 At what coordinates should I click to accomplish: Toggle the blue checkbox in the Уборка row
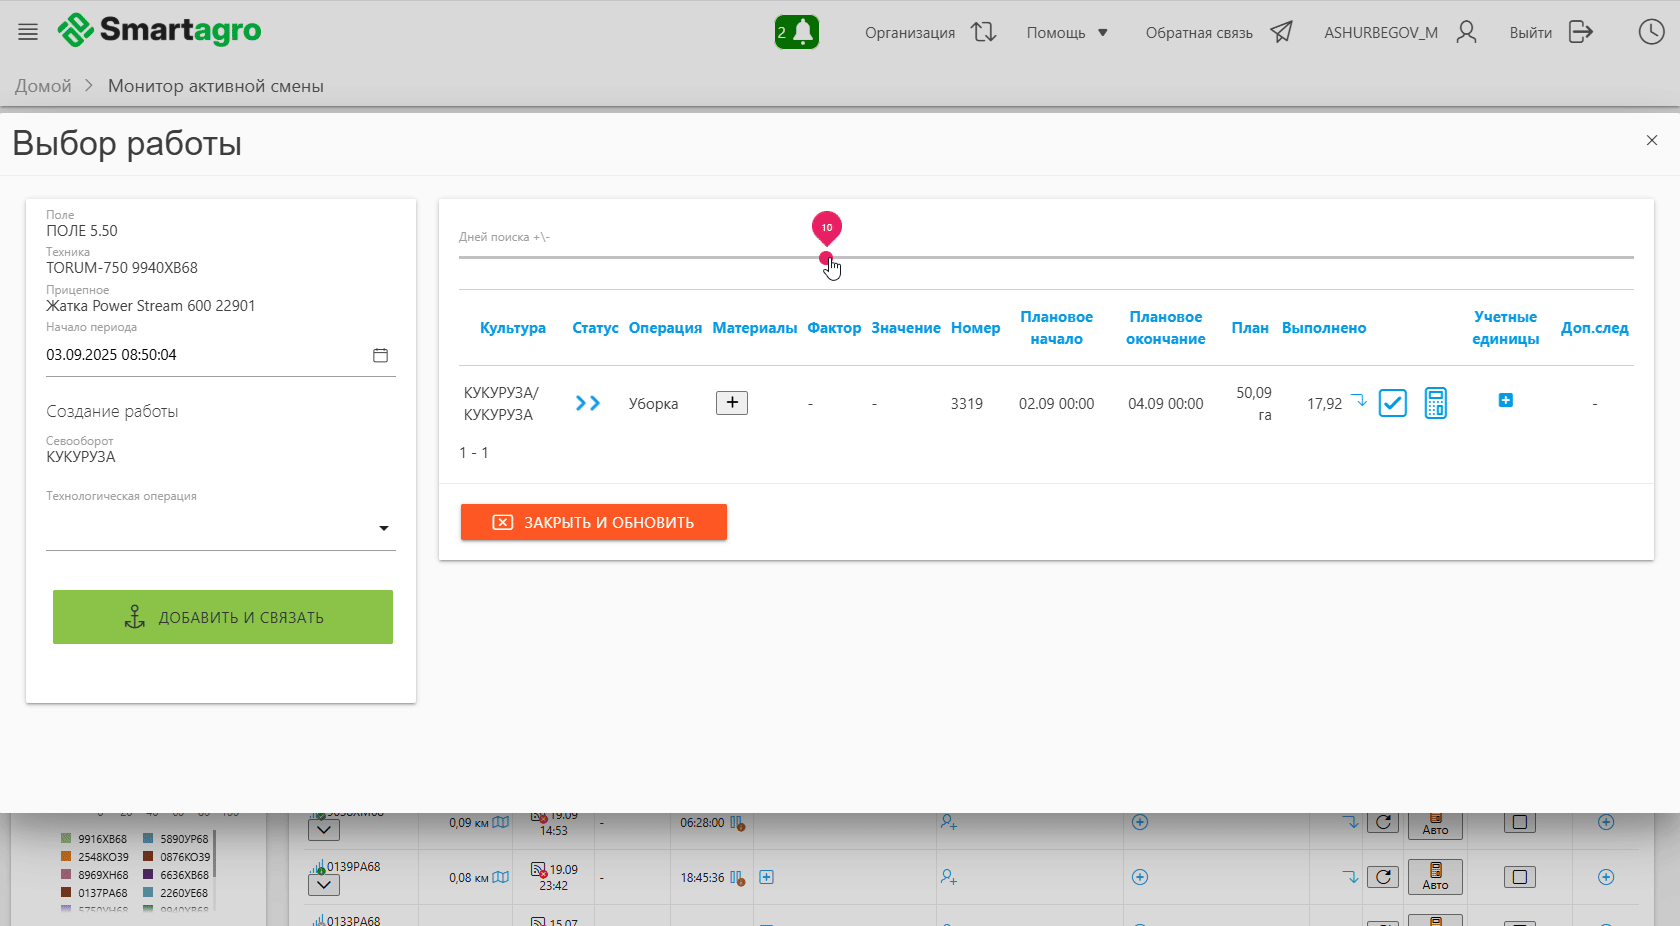[1392, 403]
